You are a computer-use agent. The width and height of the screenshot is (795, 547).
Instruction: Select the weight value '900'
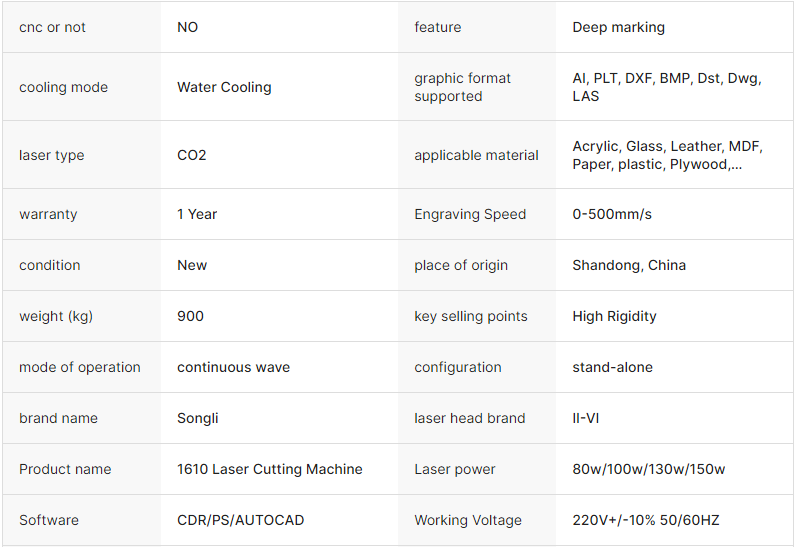pos(190,316)
